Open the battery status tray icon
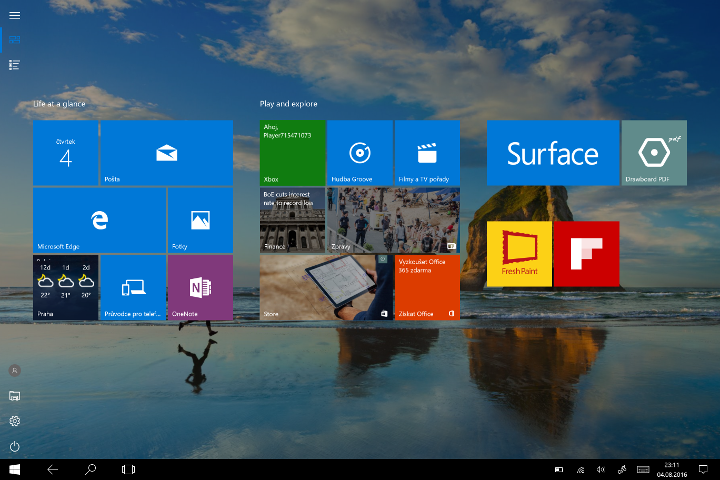Viewport: 720px width, 480px height. tap(559, 469)
